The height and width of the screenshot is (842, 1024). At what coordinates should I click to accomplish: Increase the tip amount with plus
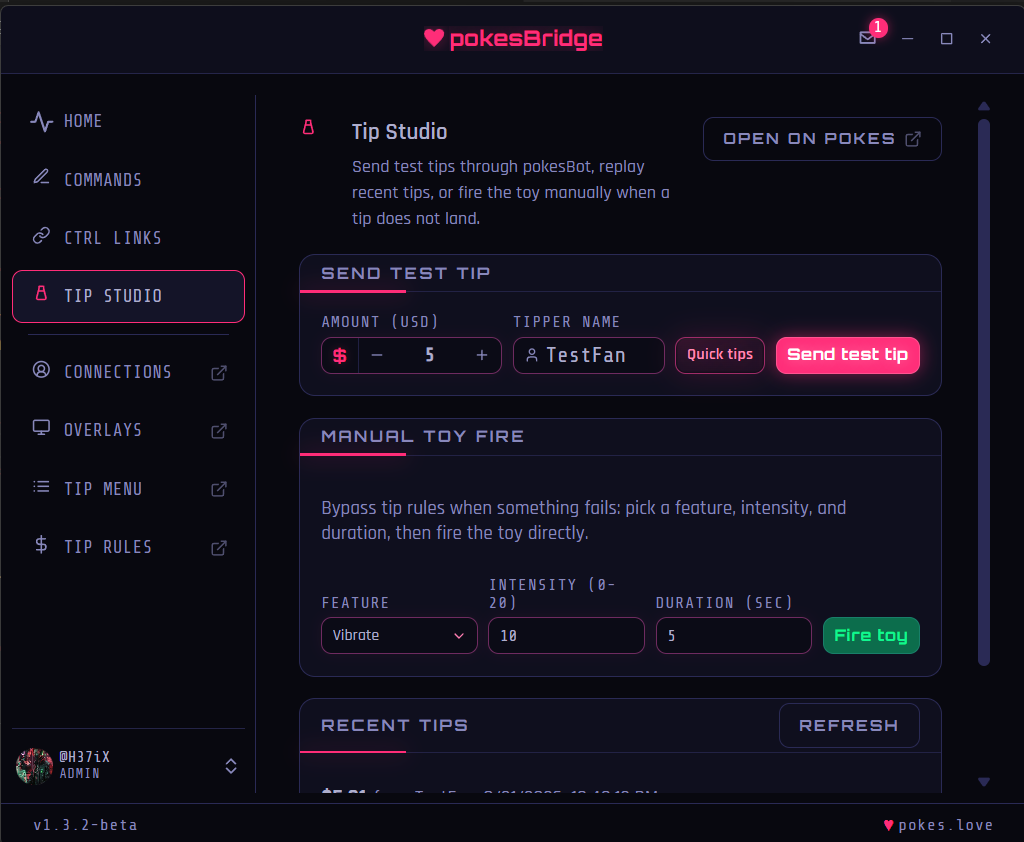(x=482, y=355)
